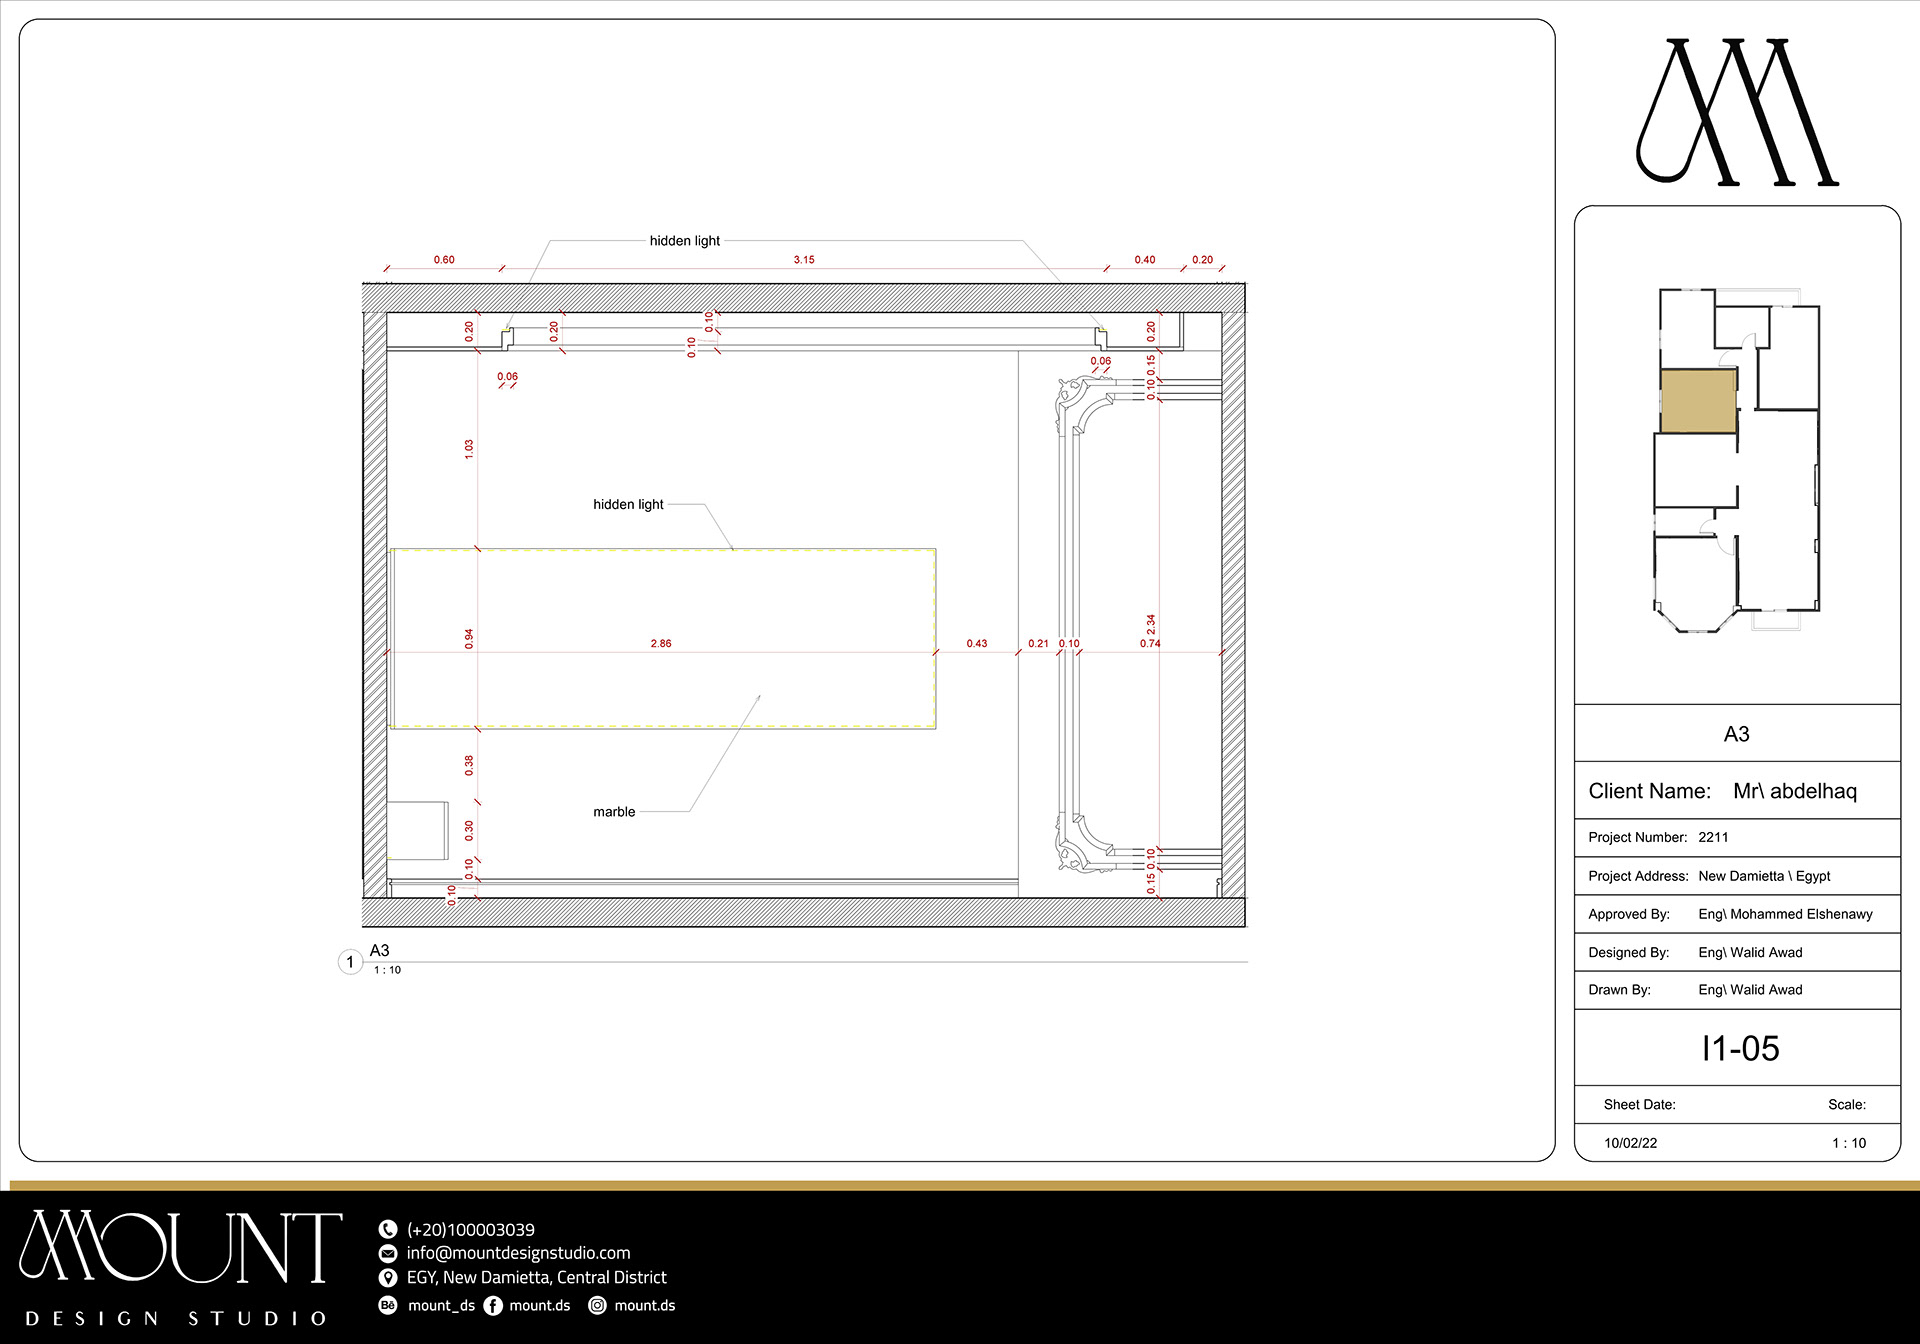Viewport: 1920px width, 1344px height.
Task: Click the phone number (+20)100003039
Action: click(x=470, y=1229)
